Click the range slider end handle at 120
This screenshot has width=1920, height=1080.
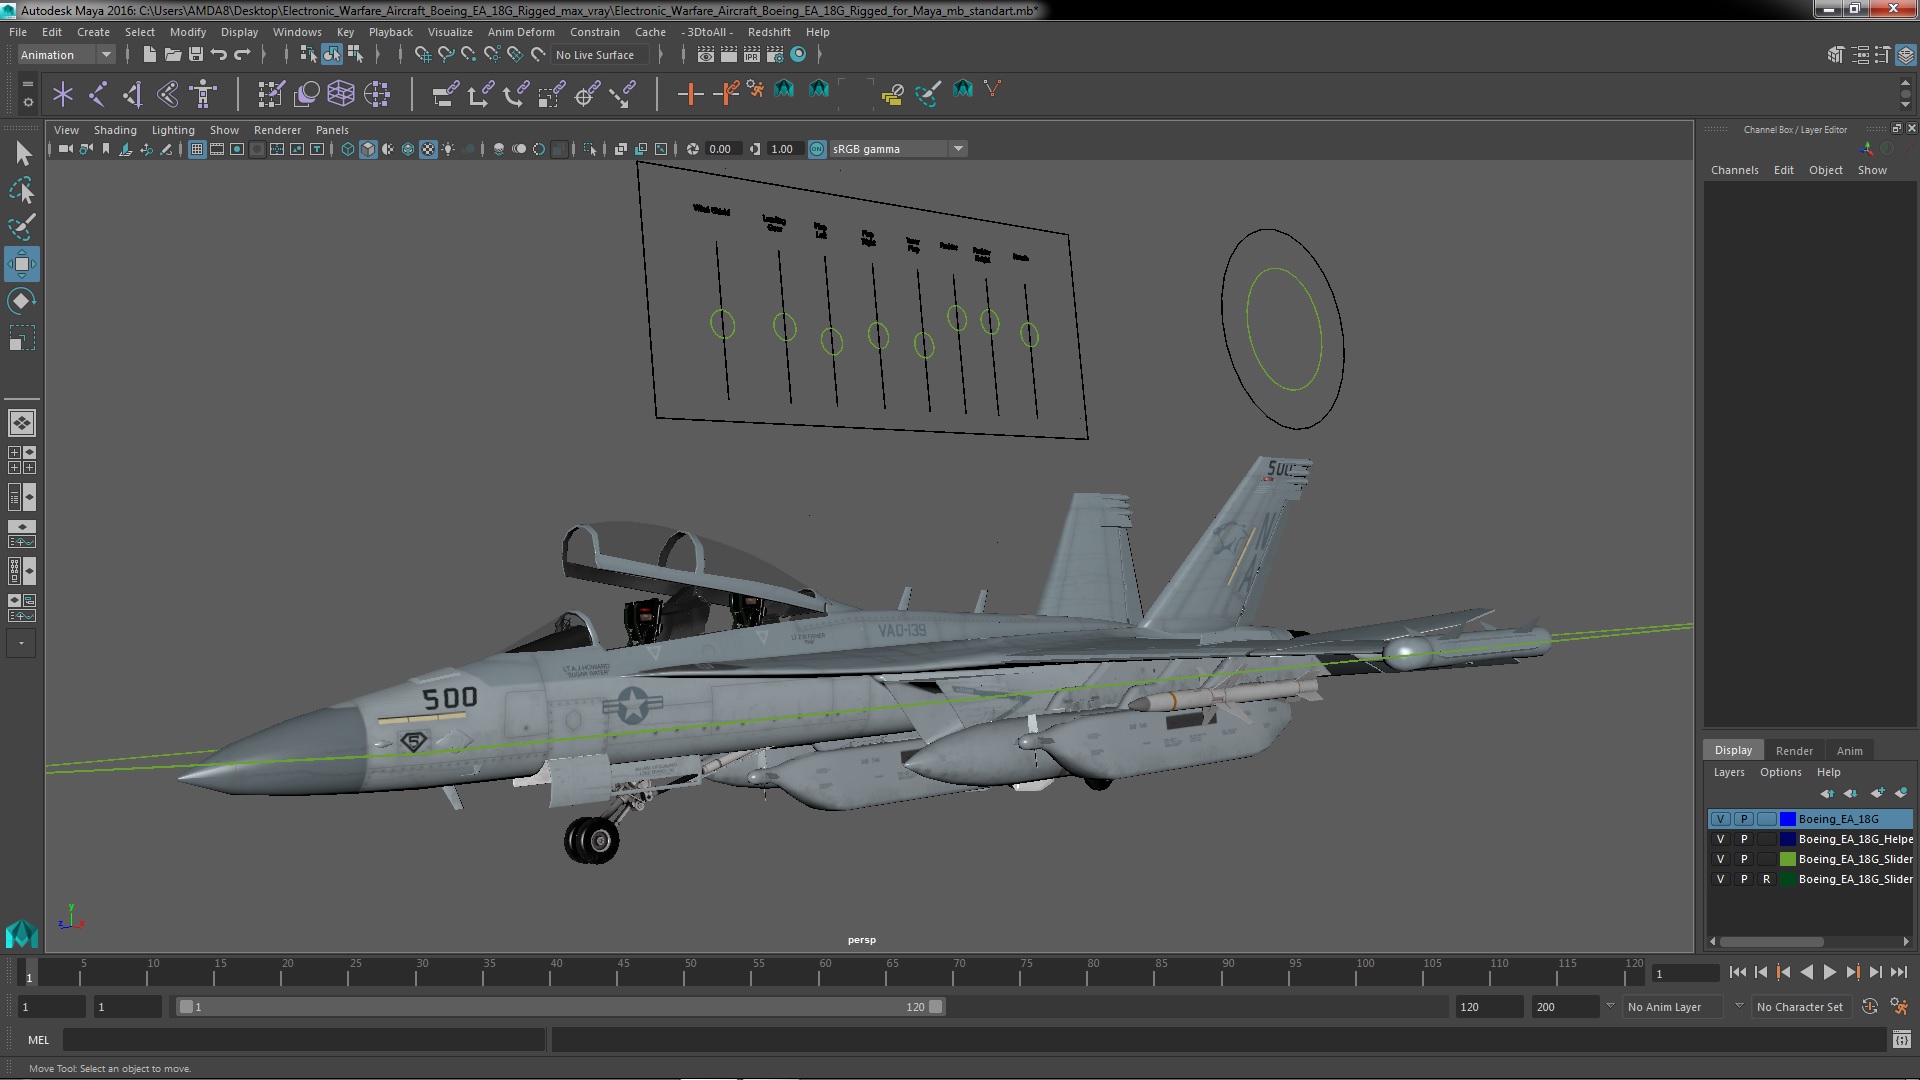(x=936, y=1007)
